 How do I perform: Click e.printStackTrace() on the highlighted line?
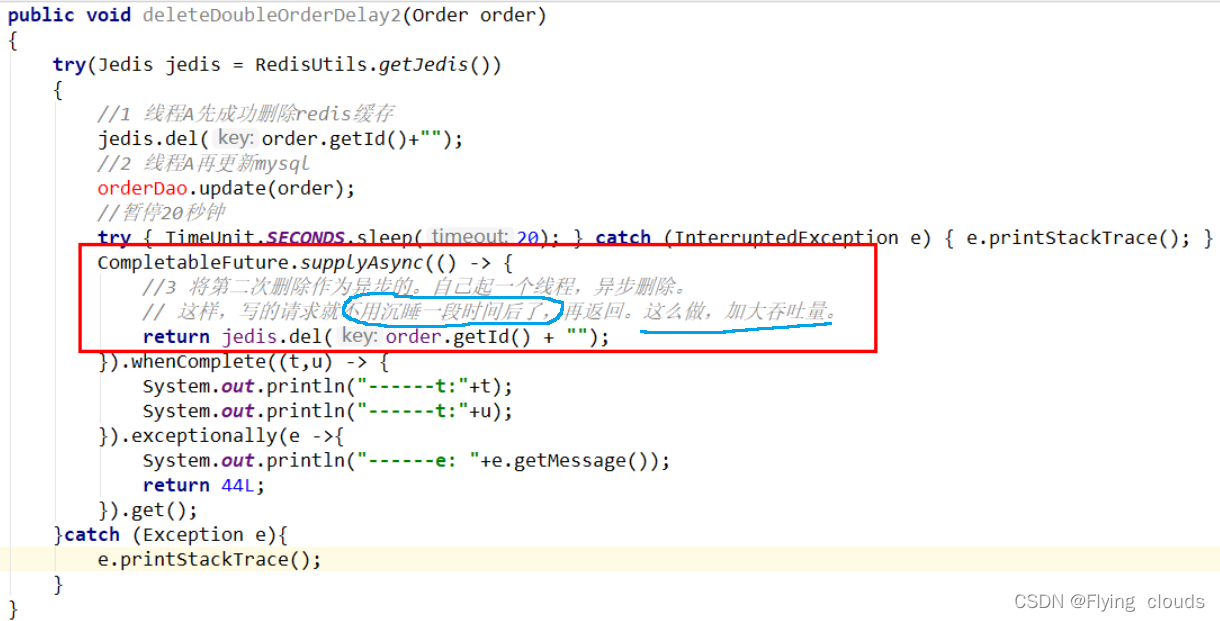(209, 559)
